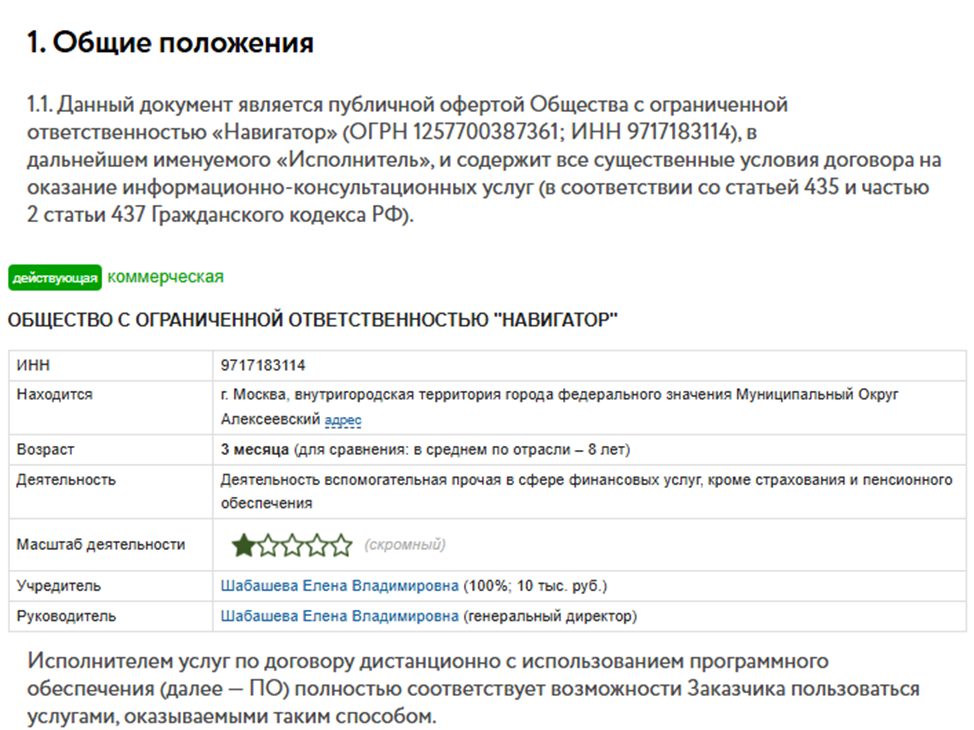Open the green "коммерческая" link

pos(165,277)
